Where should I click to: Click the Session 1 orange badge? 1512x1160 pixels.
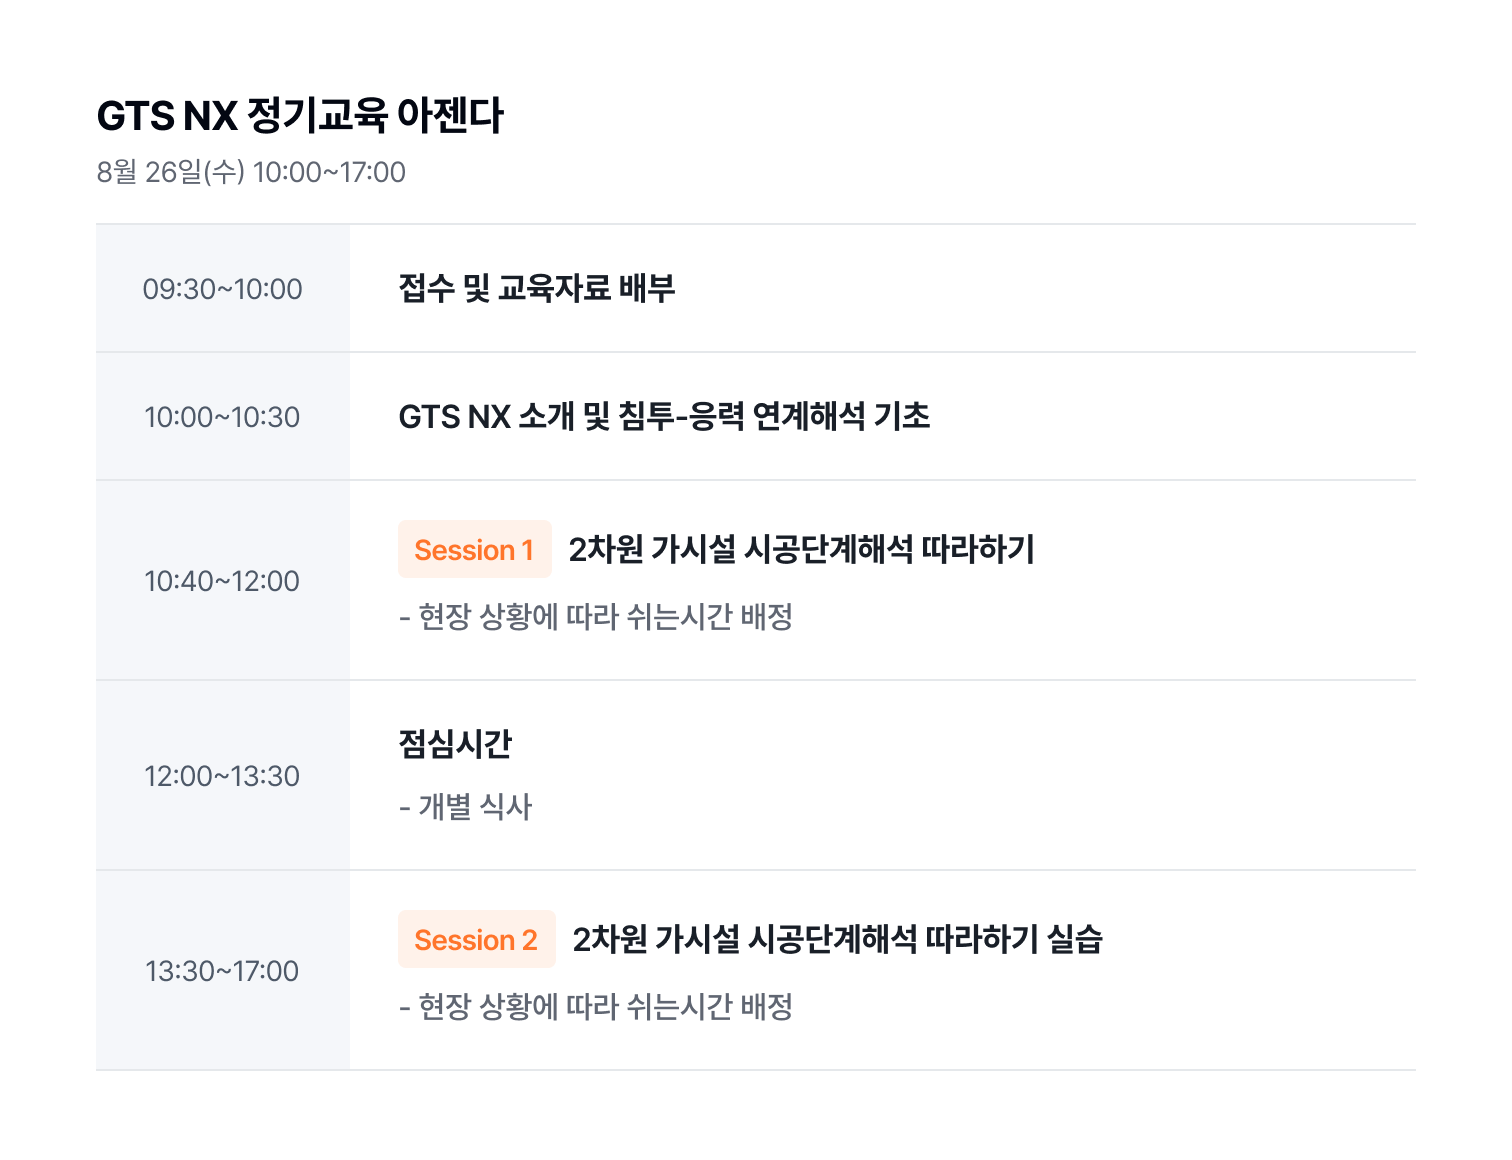(x=475, y=549)
